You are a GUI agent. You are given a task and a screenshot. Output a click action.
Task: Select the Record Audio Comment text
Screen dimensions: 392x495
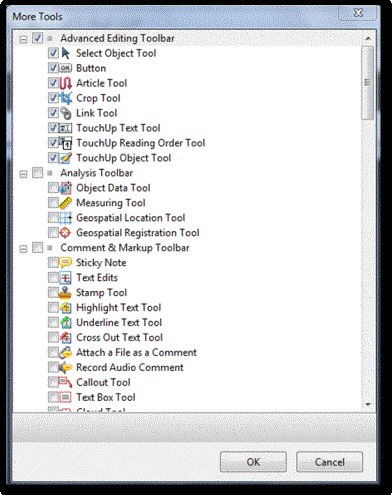click(130, 368)
